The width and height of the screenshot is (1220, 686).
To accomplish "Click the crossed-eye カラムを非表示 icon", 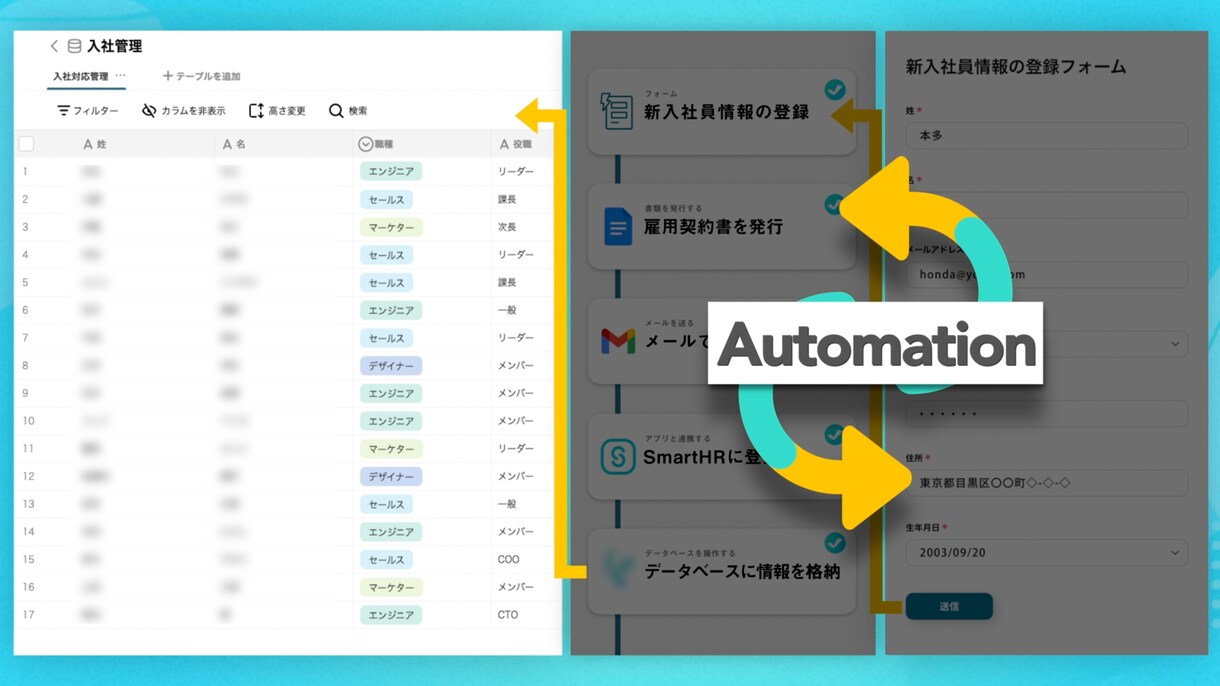I will click(x=149, y=111).
